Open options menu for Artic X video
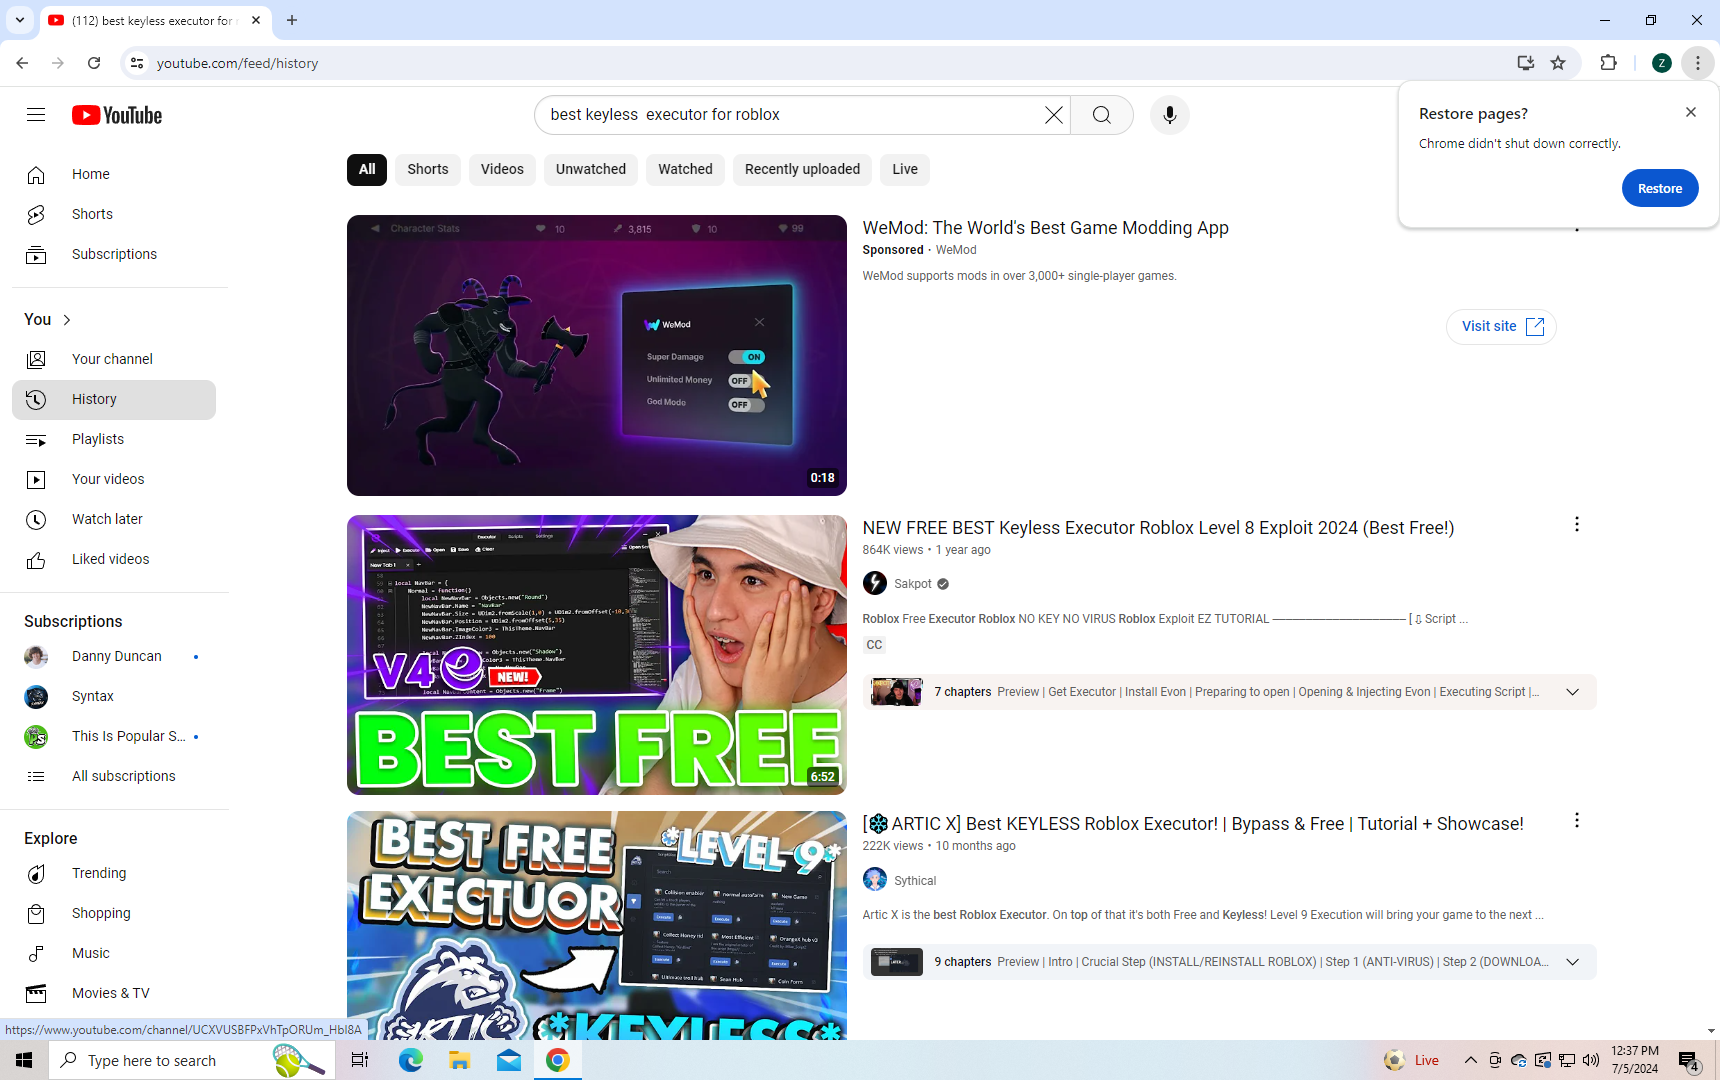Image resolution: width=1720 pixels, height=1080 pixels. click(1577, 820)
